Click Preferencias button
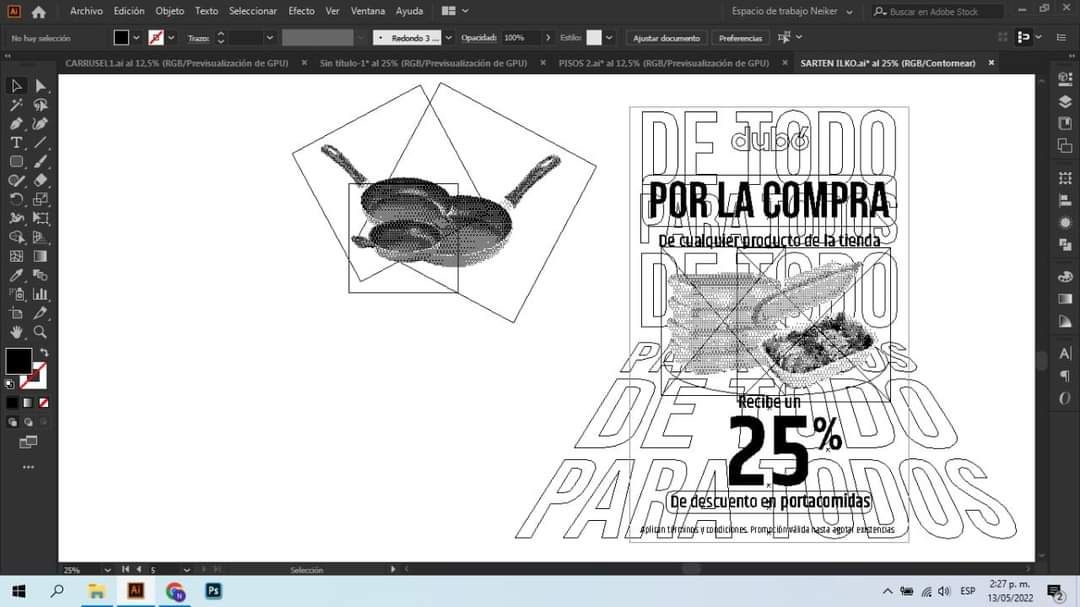Screen dimensions: 1080x607 tap(740, 38)
